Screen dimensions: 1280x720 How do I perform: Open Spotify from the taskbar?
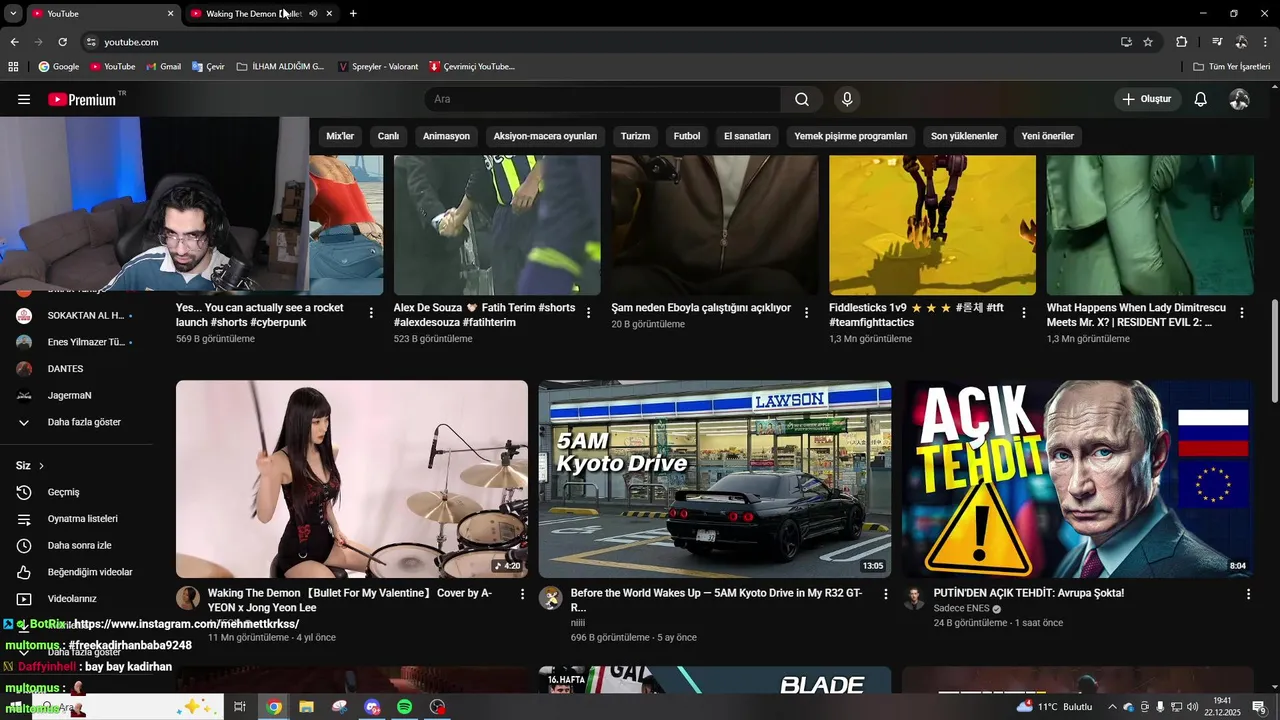(404, 707)
